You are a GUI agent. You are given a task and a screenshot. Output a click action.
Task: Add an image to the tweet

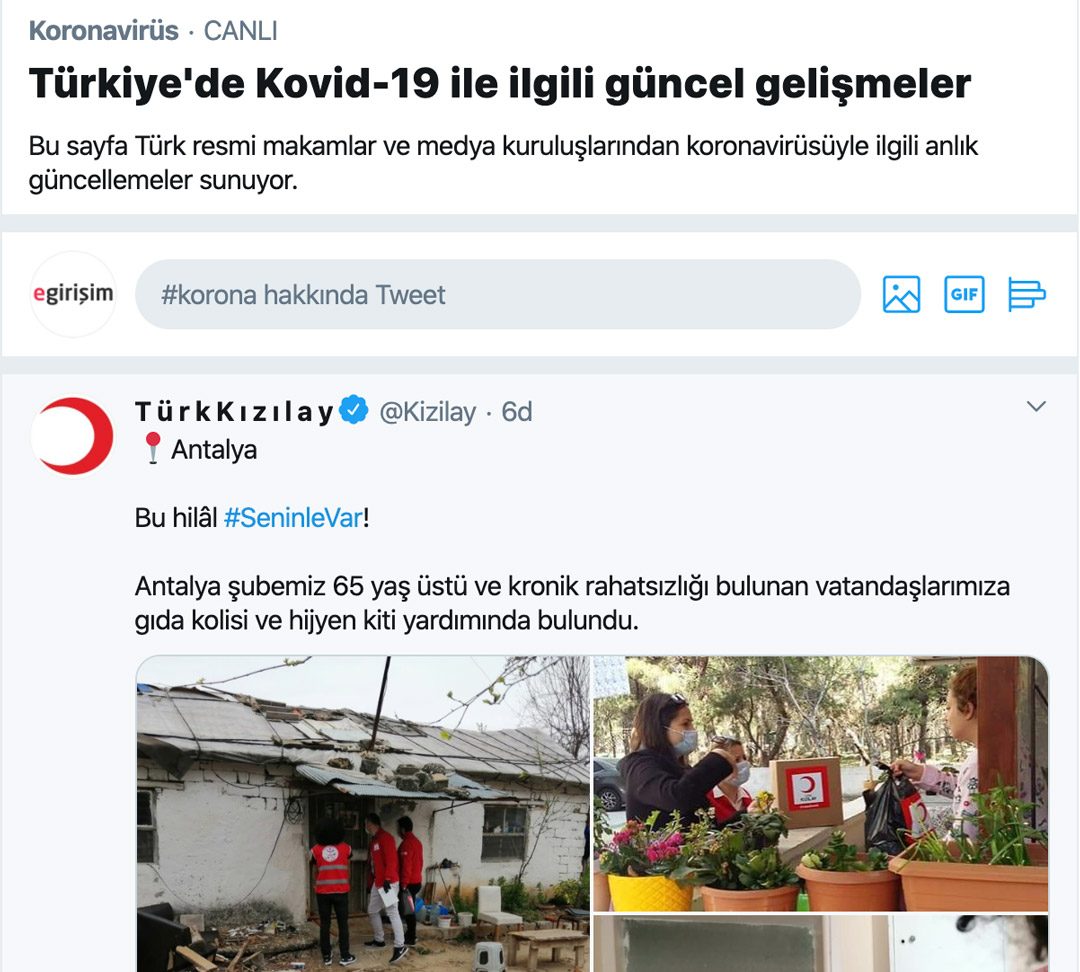coord(901,294)
